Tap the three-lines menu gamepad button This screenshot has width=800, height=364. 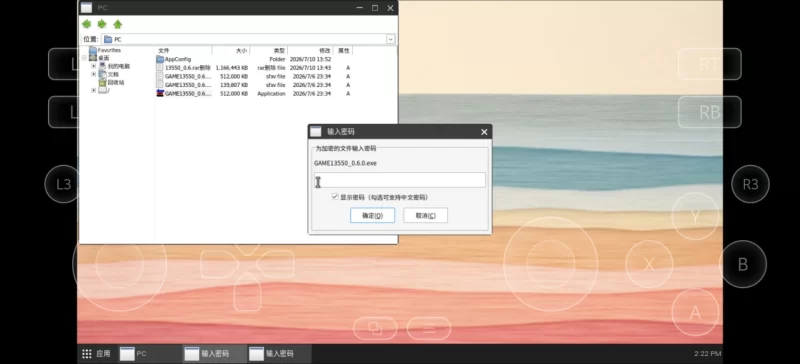429,328
